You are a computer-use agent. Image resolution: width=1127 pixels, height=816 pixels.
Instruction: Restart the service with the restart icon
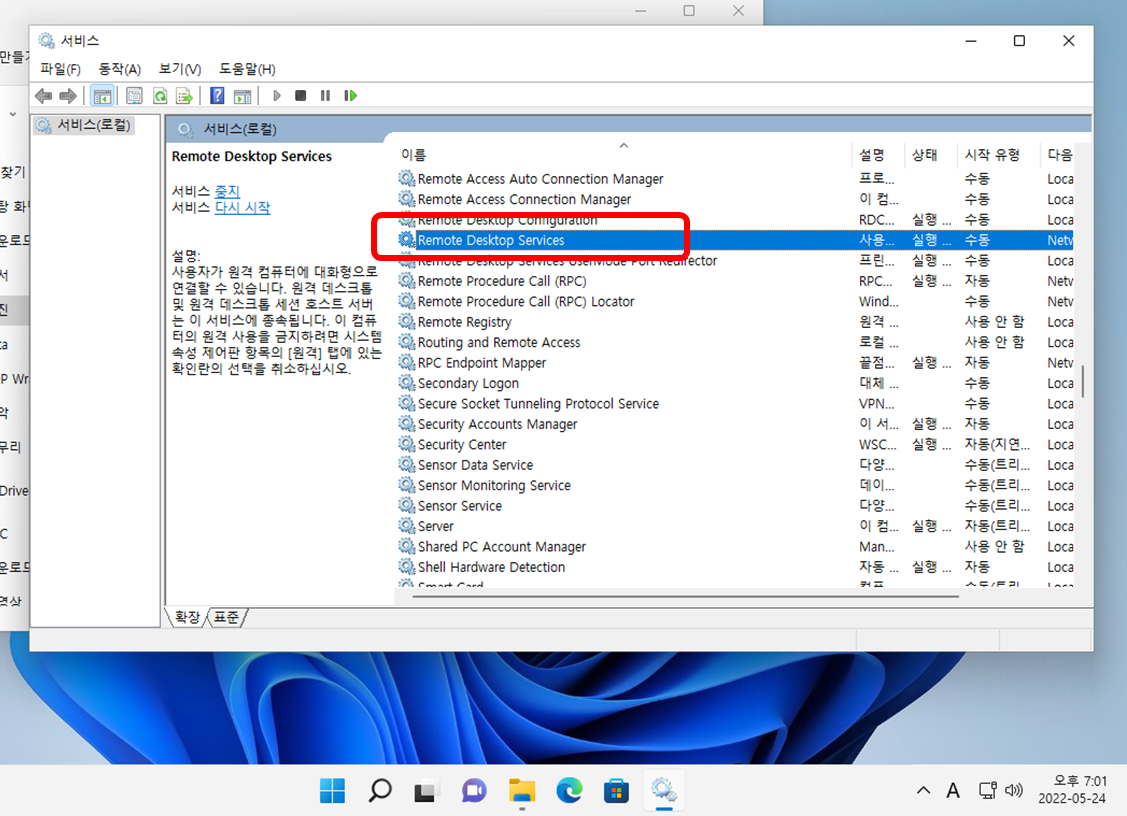(x=351, y=96)
